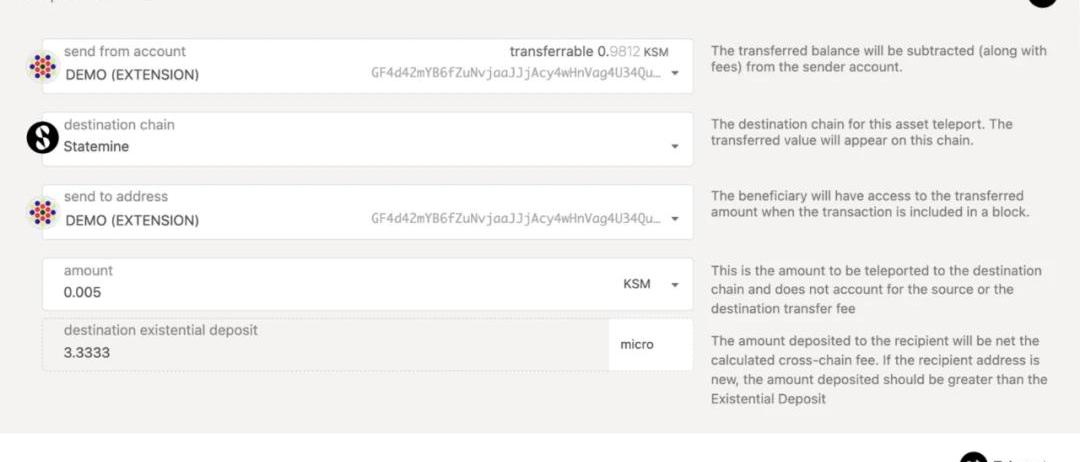The width and height of the screenshot is (1080, 462).
Task: Click the sender DEMO (EXTENSION) account name
Action: pyautogui.click(x=132, y=74)
